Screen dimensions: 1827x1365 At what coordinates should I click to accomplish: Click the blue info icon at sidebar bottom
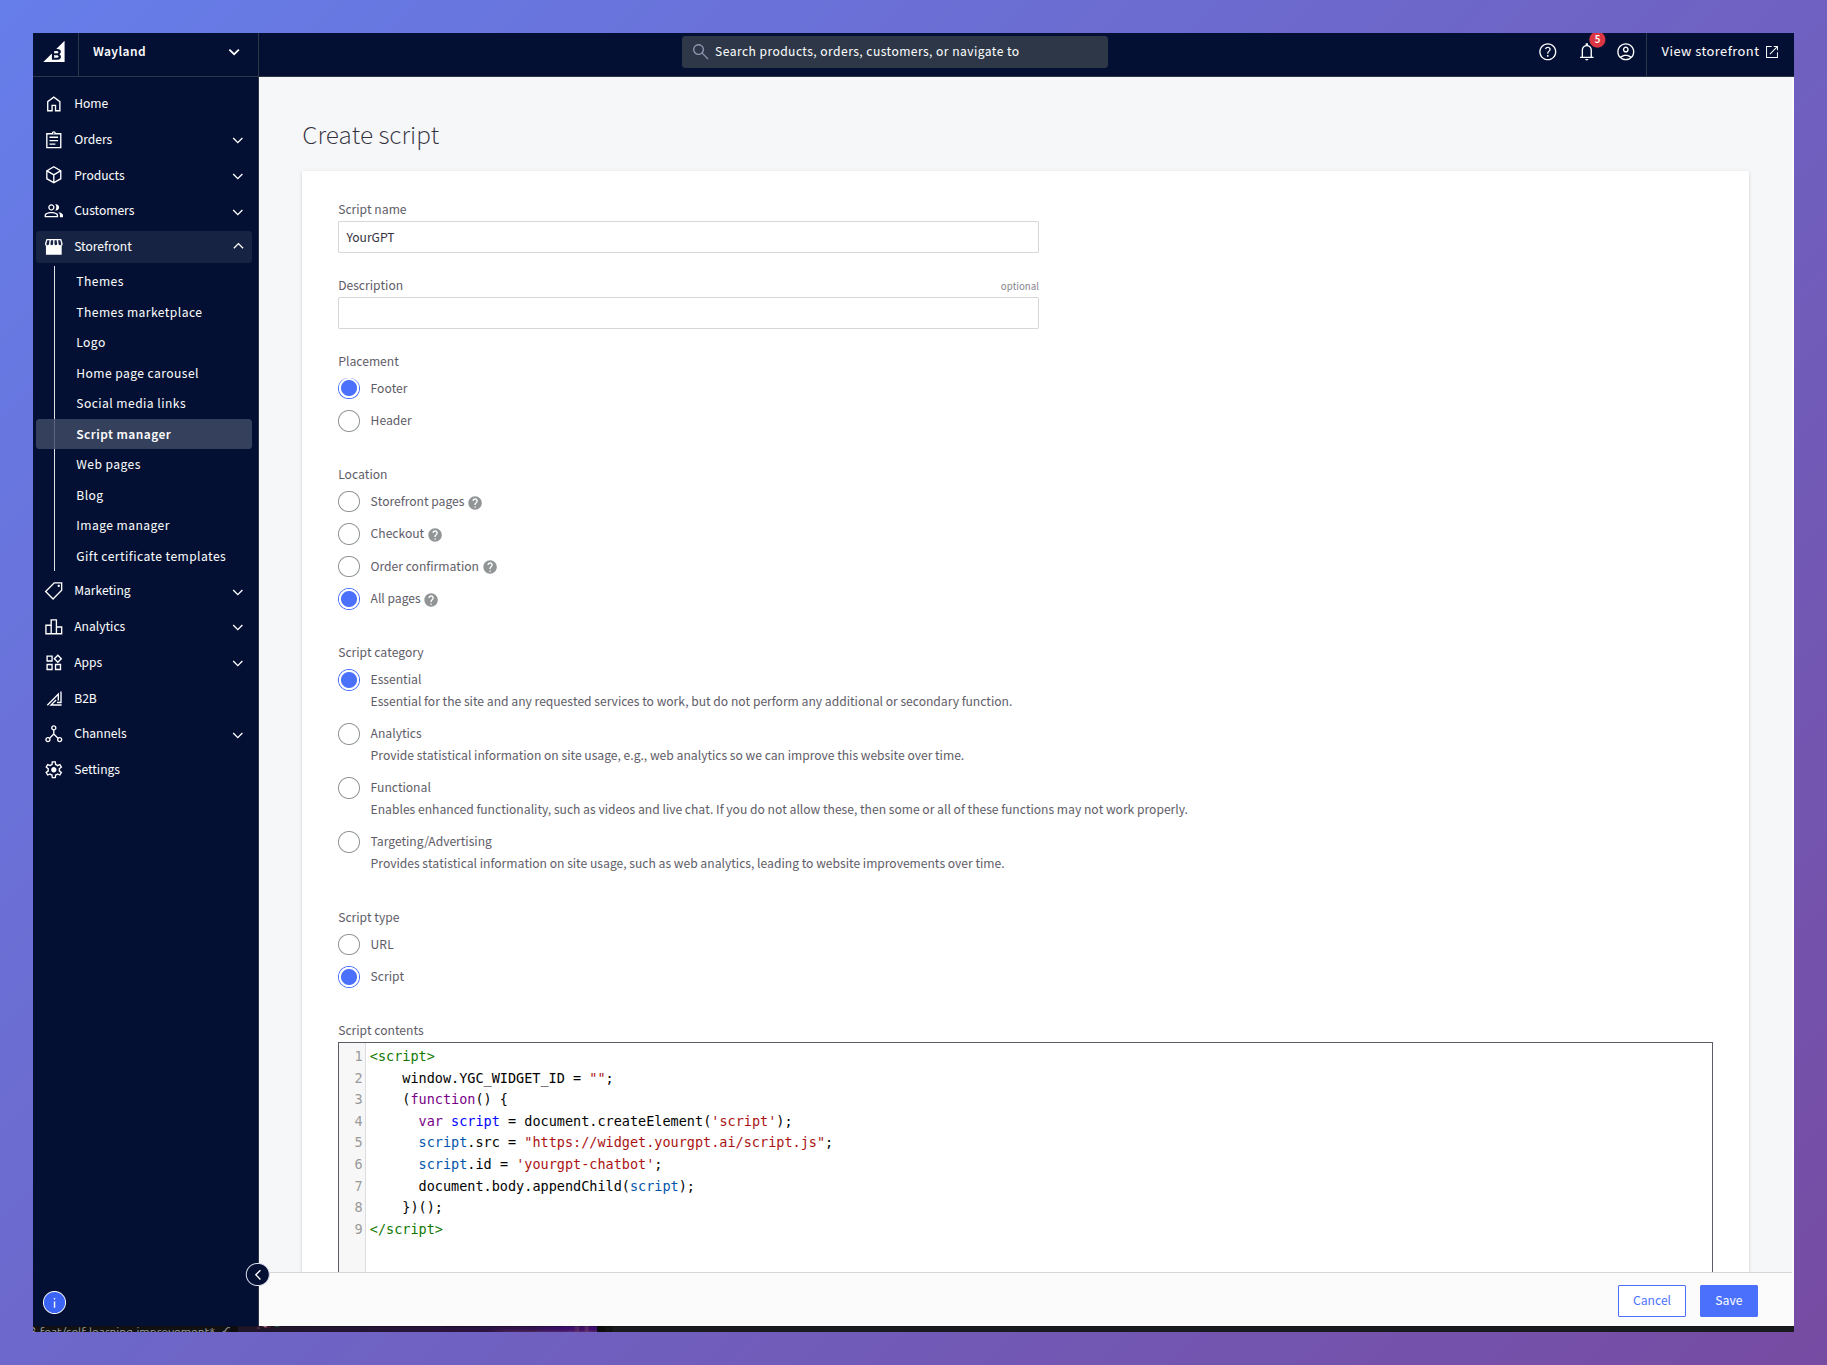point(55,1302)
